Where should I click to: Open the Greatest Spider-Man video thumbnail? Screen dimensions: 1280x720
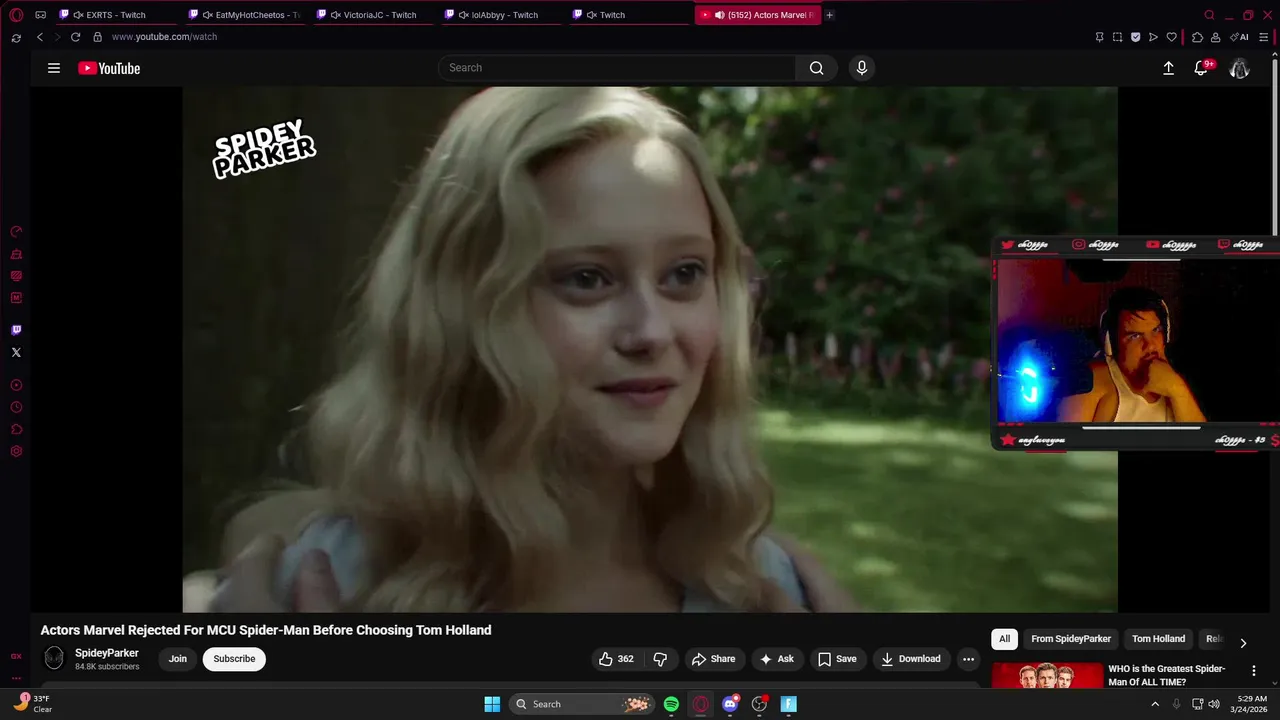1047,675
